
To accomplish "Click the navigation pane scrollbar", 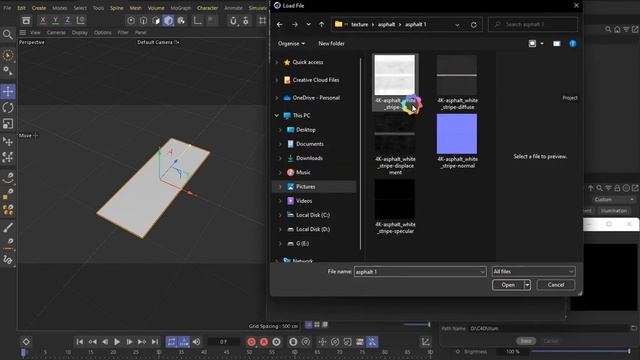I will coord(360,154).
